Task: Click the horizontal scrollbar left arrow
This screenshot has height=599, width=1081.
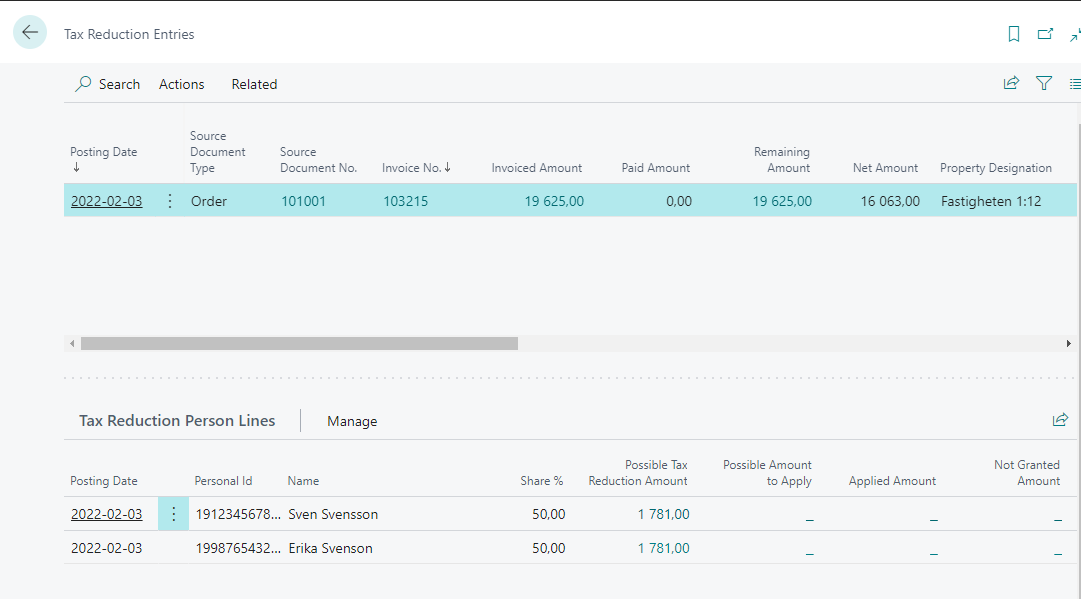Action: pyautogui.click(x=72, y=343)
